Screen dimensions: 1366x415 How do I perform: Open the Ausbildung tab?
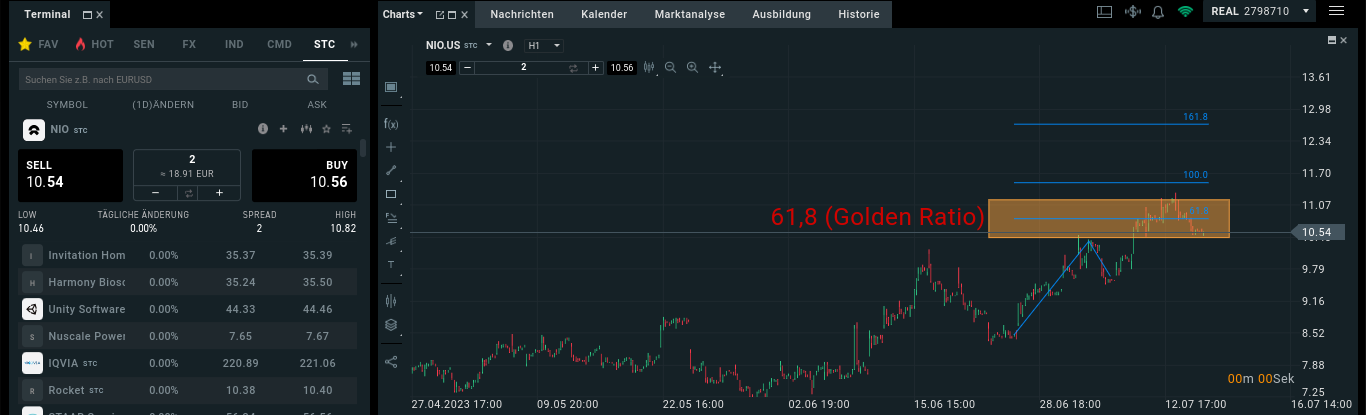tap(782, 14)
